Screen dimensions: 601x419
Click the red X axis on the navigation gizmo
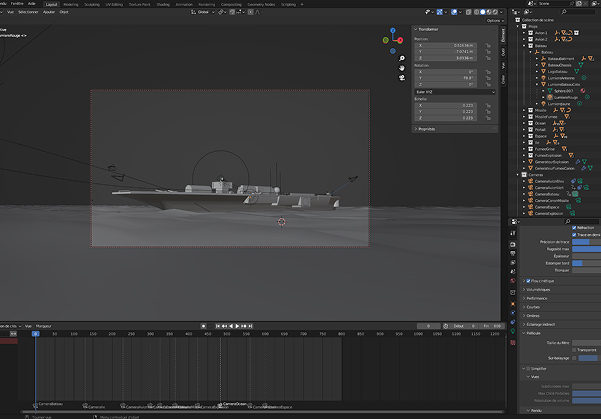tap(400, 40)
